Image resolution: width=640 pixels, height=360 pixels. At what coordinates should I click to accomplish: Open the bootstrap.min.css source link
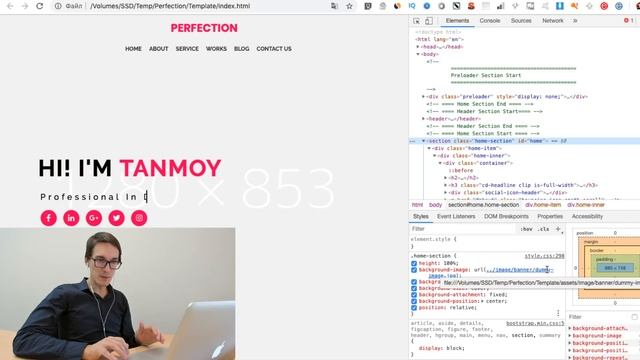pyautogui.click(x=535, y=323)
